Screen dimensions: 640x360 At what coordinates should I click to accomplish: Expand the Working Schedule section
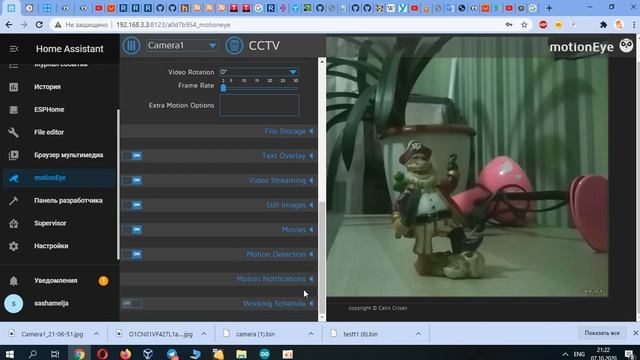(x=278, y=303)
